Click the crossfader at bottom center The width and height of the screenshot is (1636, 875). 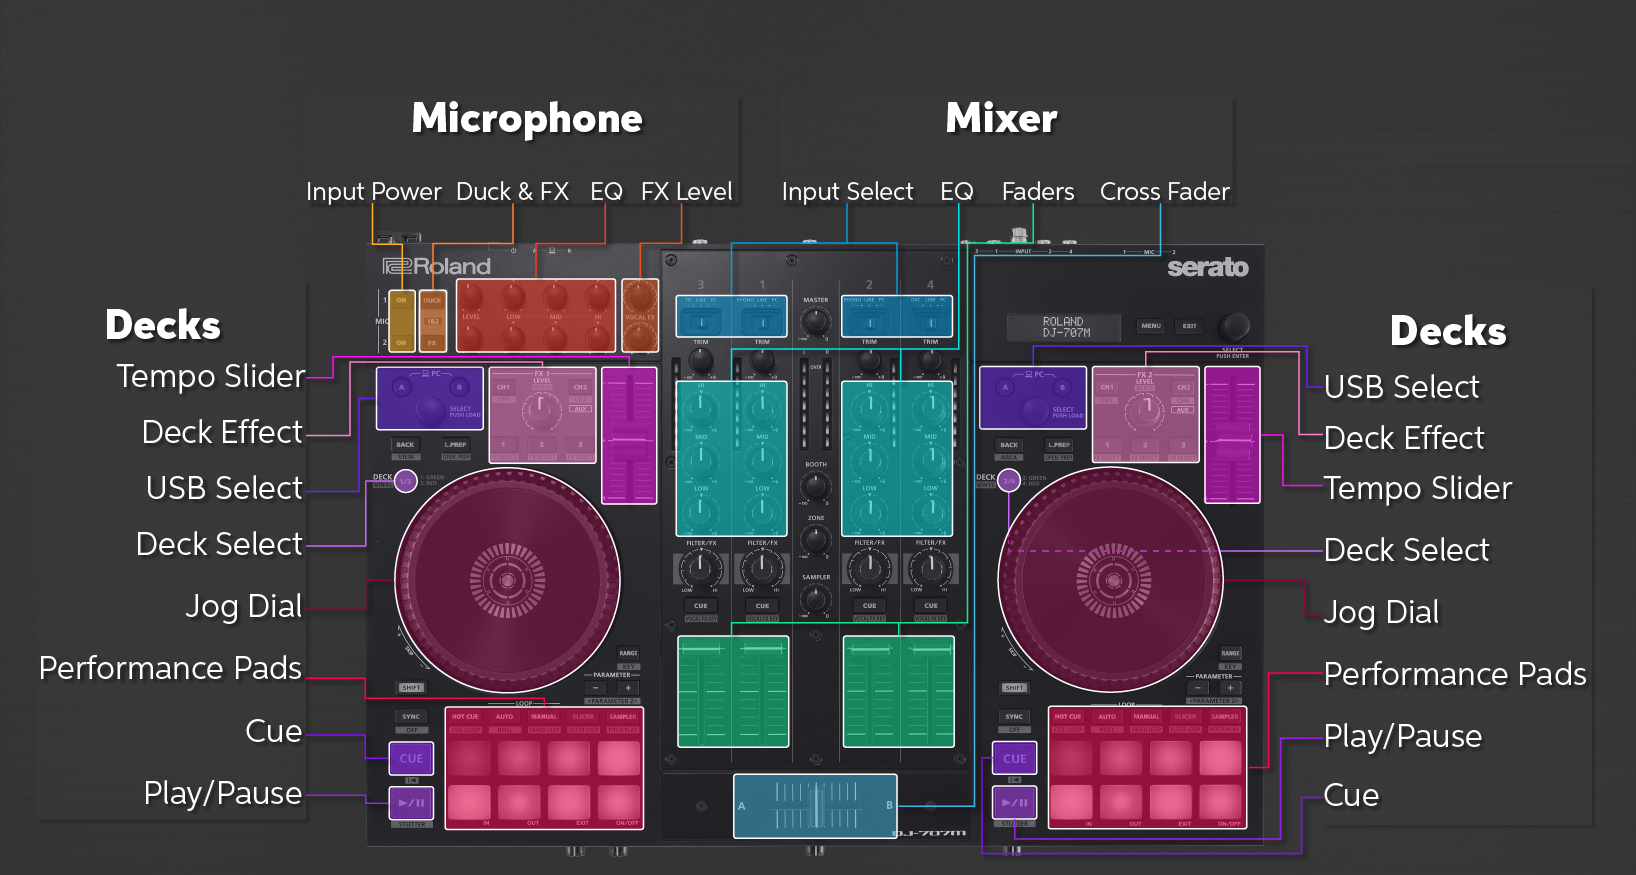pyautogui.click(x=815, y=806)
